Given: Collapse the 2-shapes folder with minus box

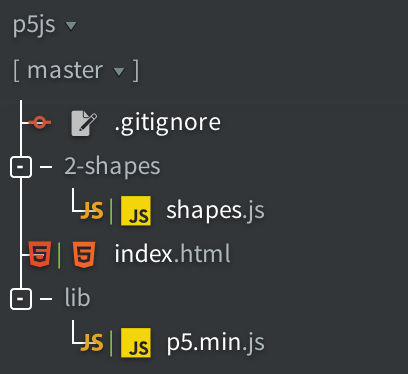Looking at the screenshot, I should (21, 166).
